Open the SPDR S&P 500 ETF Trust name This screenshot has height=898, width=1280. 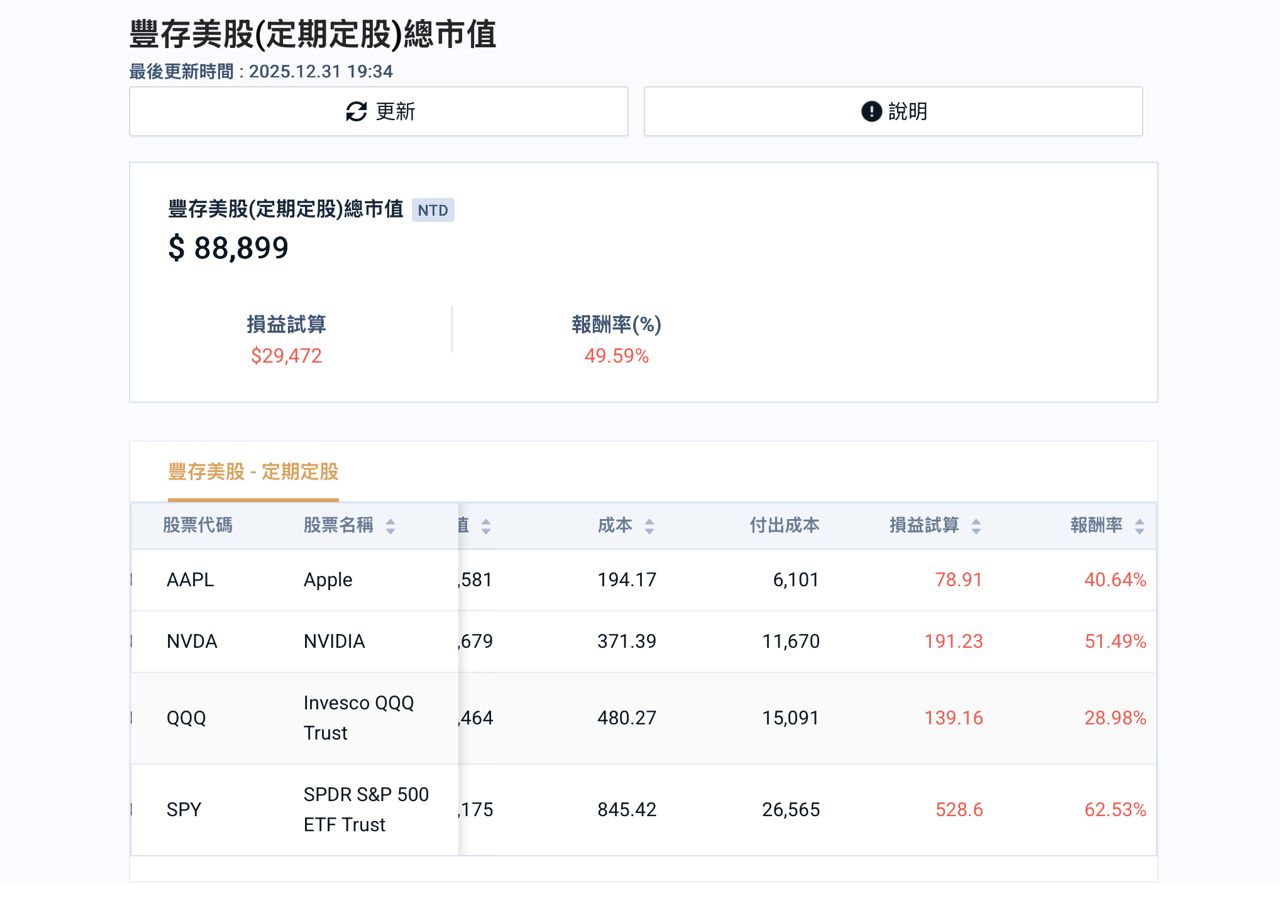[365, 809]
